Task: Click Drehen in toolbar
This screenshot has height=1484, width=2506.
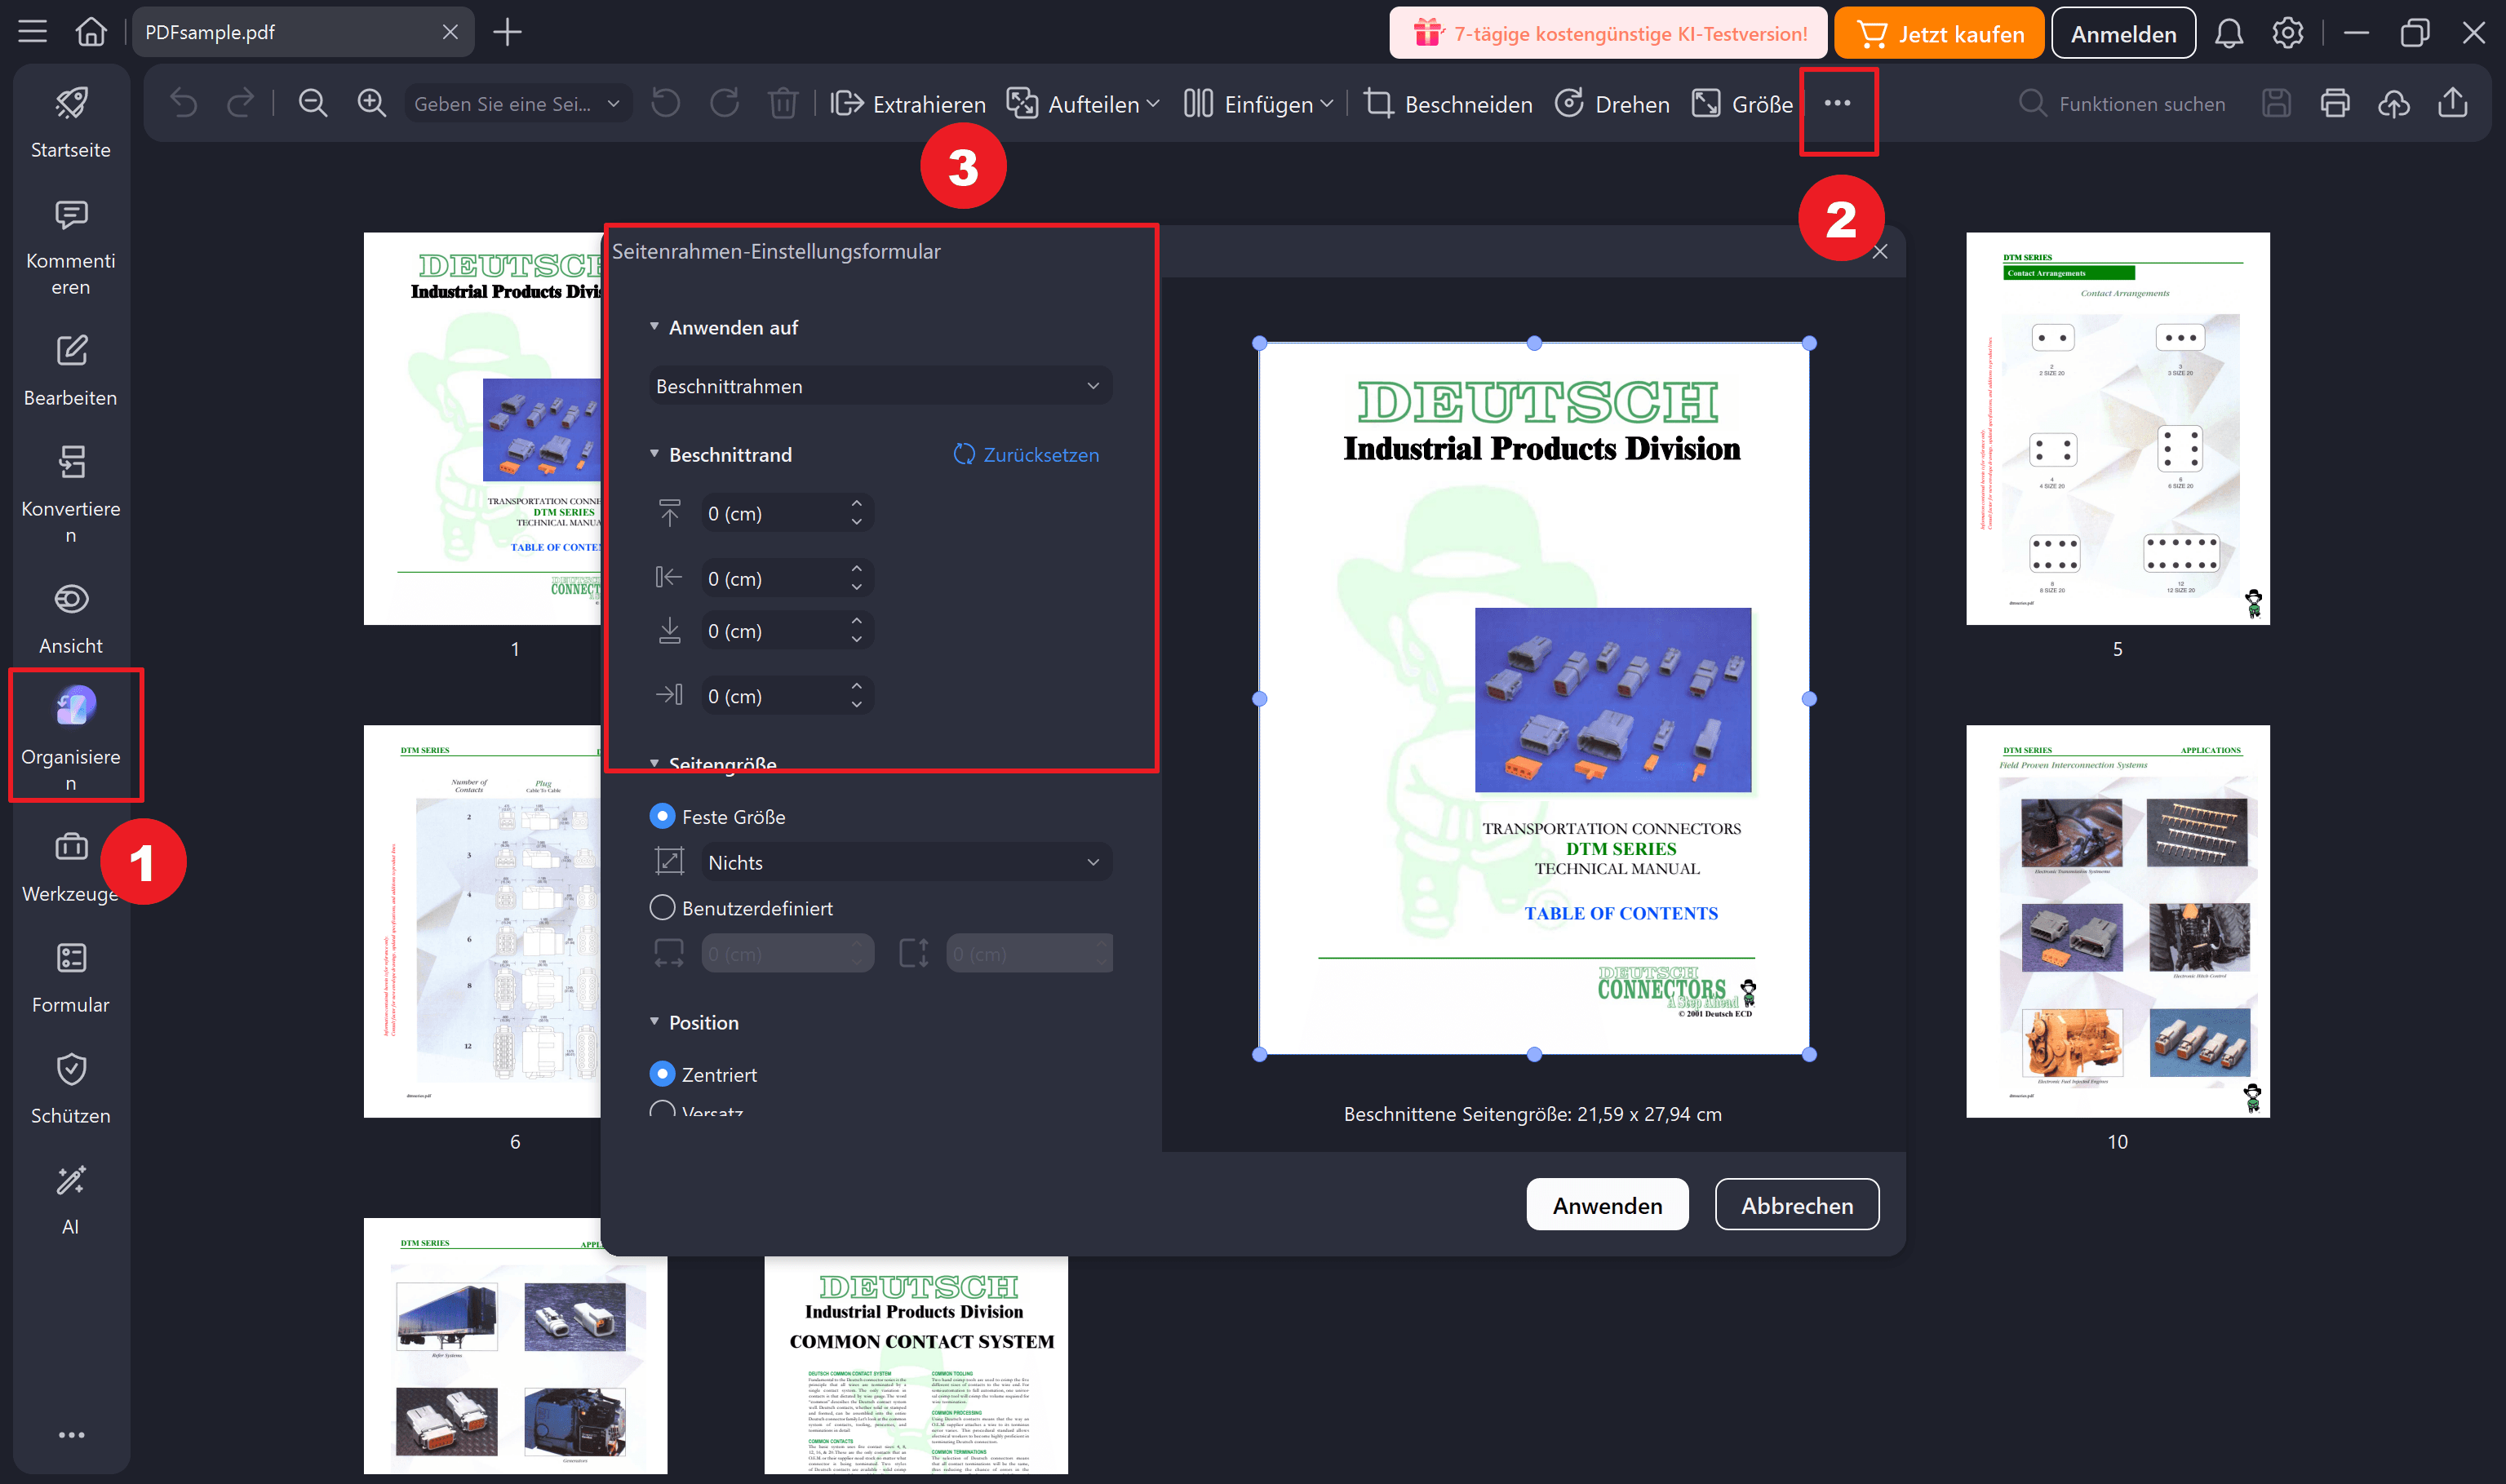Action: 1612,103
